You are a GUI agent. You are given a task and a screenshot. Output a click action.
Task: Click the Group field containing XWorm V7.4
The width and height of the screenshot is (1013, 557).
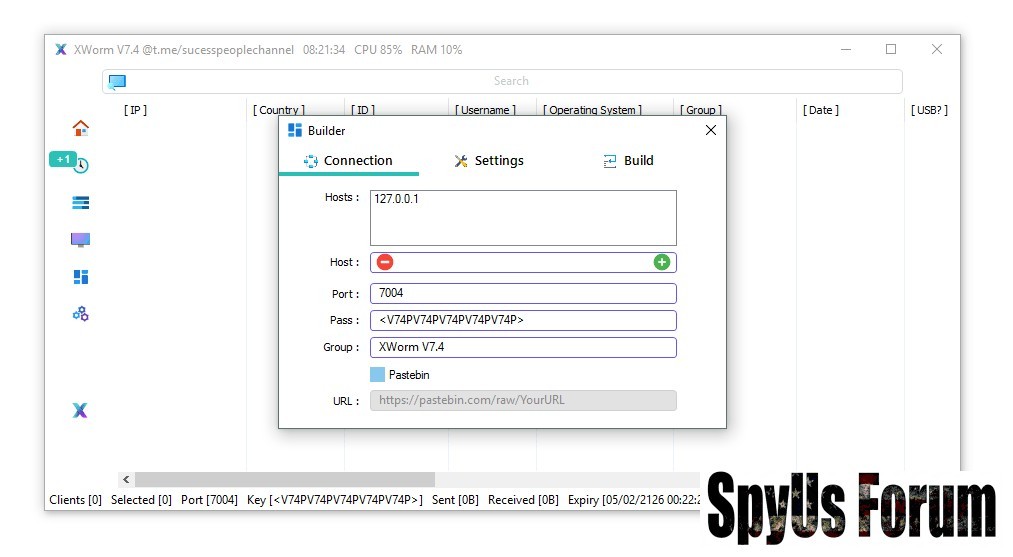(x=523, y=348)
